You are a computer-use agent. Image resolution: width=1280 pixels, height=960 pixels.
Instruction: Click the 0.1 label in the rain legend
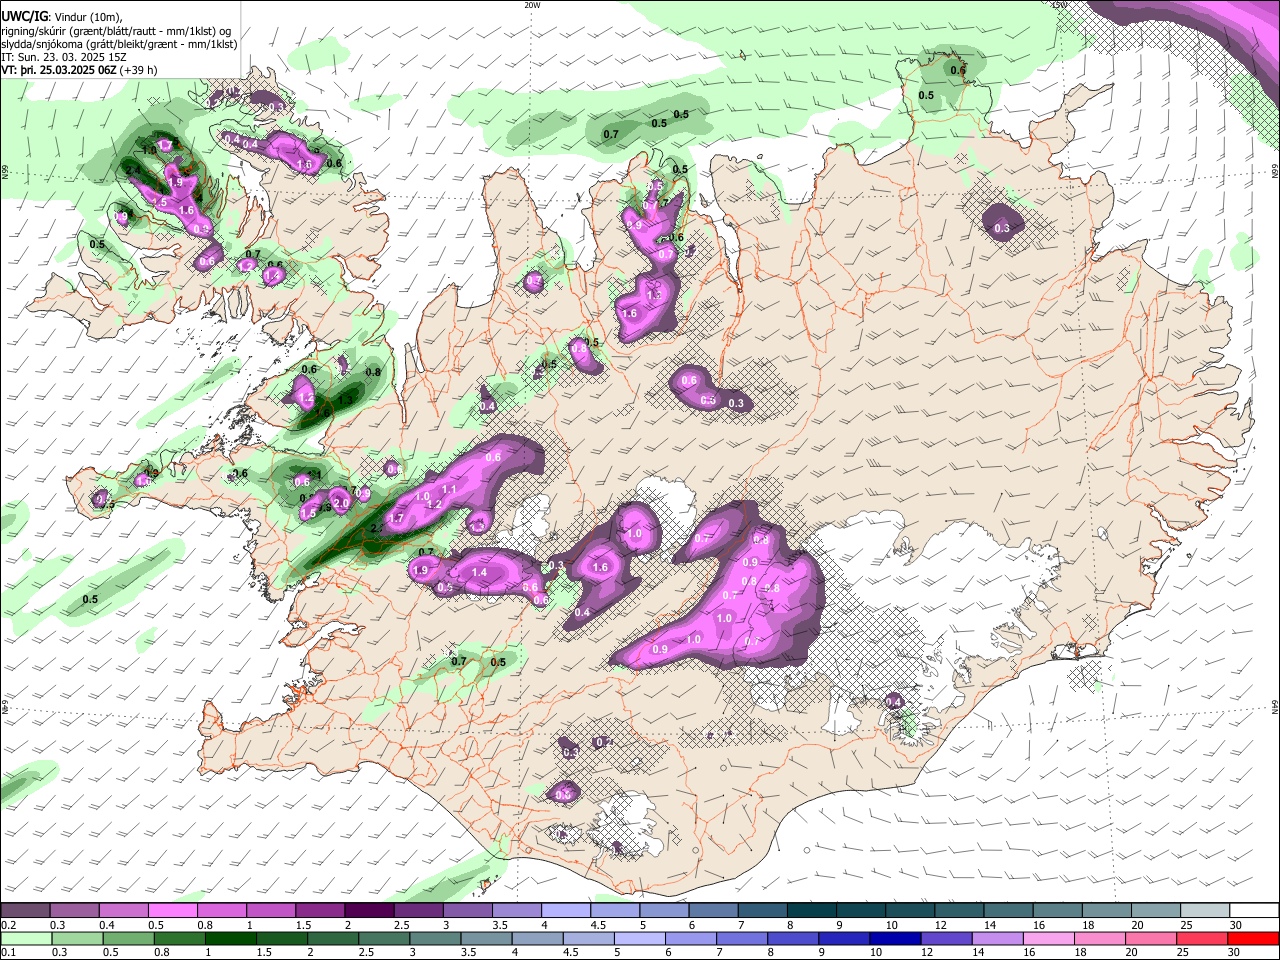coord(9,952)
